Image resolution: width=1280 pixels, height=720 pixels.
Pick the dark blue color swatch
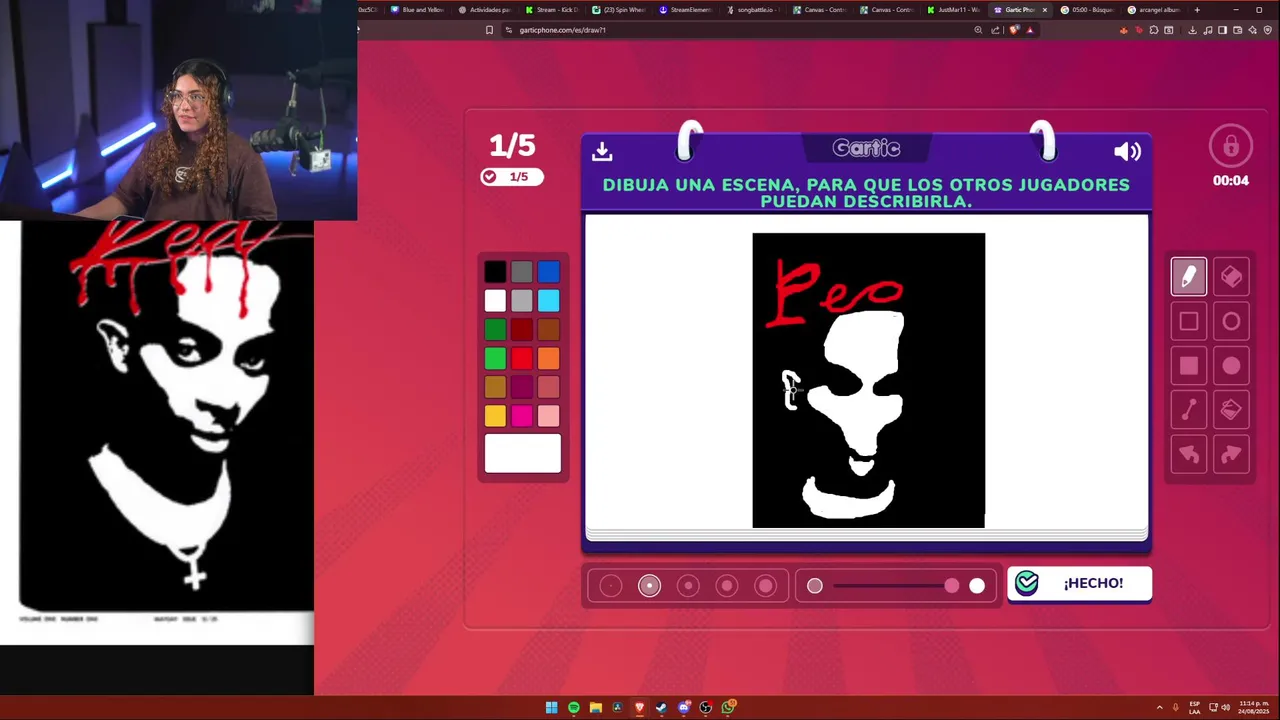(549, 272)
